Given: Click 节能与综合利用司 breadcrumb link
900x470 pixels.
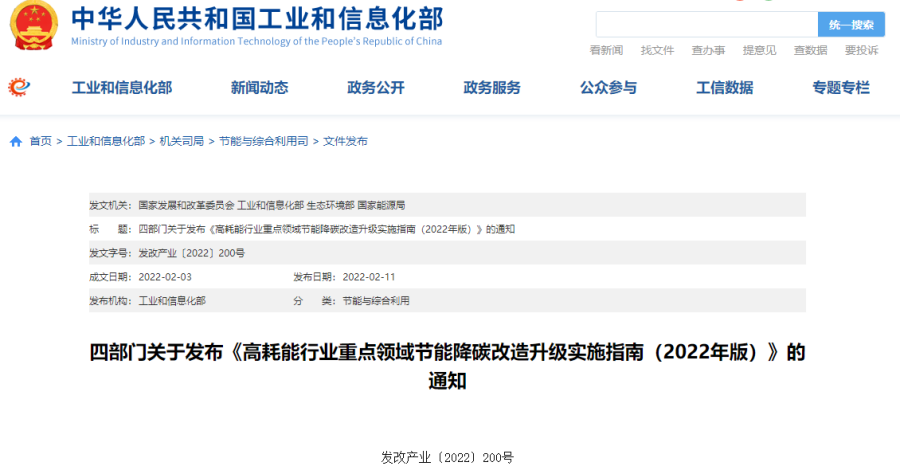Looking at the screenshot, I should pyautogui.click(x=263, y=141).
